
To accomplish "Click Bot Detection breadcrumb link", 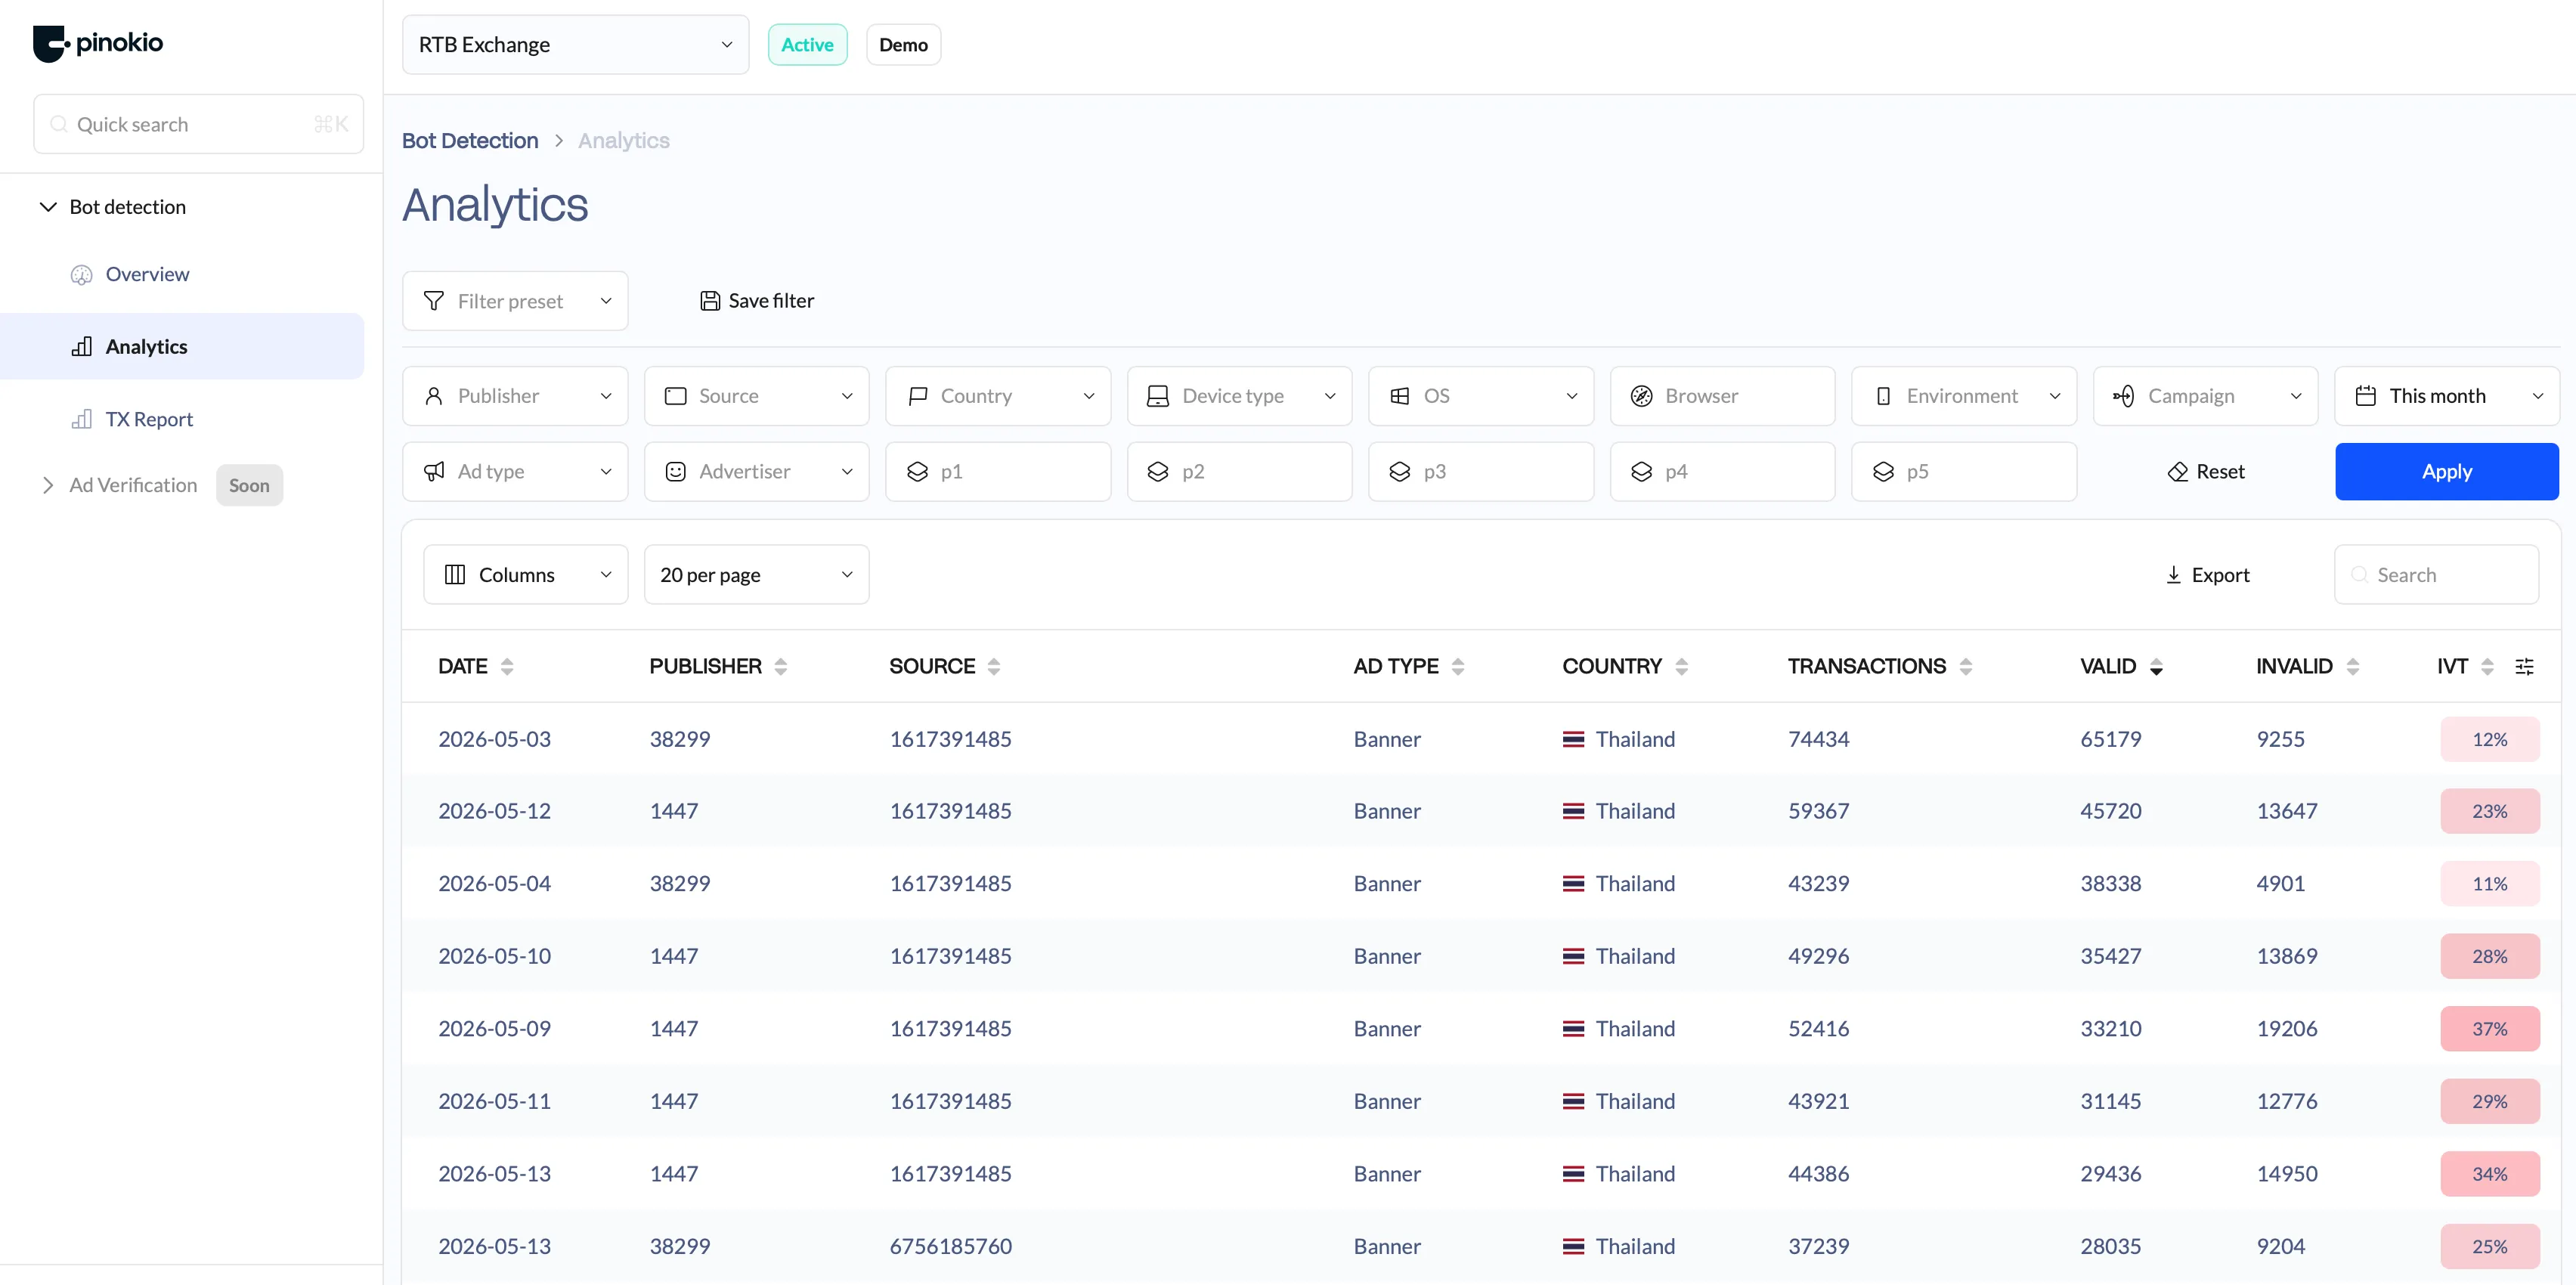I will coord(470,141).
